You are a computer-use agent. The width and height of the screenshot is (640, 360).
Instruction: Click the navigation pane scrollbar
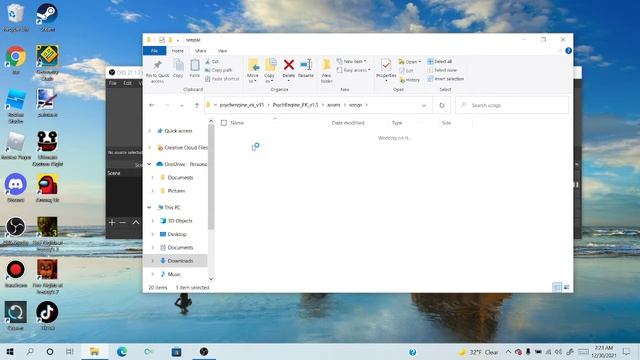(x=211, y=176)
